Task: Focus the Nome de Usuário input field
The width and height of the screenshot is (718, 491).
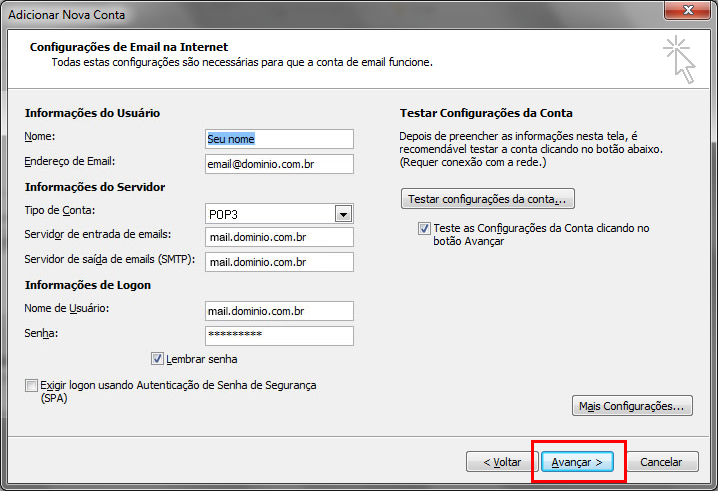Action: [279, 311]
